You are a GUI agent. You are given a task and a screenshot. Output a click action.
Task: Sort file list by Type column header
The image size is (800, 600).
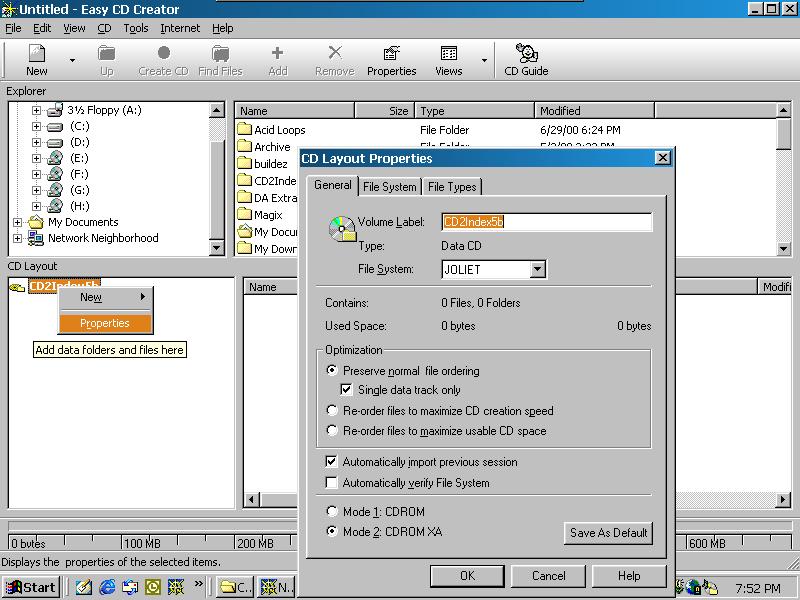474,110
